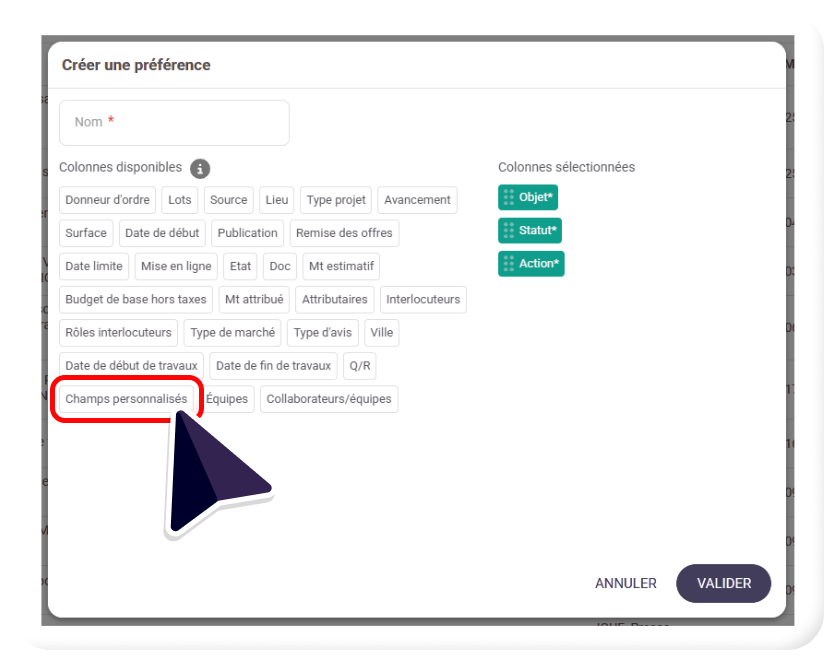Pick the Budget de base hors taxes chip
This screenshot has height=663, width=837.
(x=136, y=299)
